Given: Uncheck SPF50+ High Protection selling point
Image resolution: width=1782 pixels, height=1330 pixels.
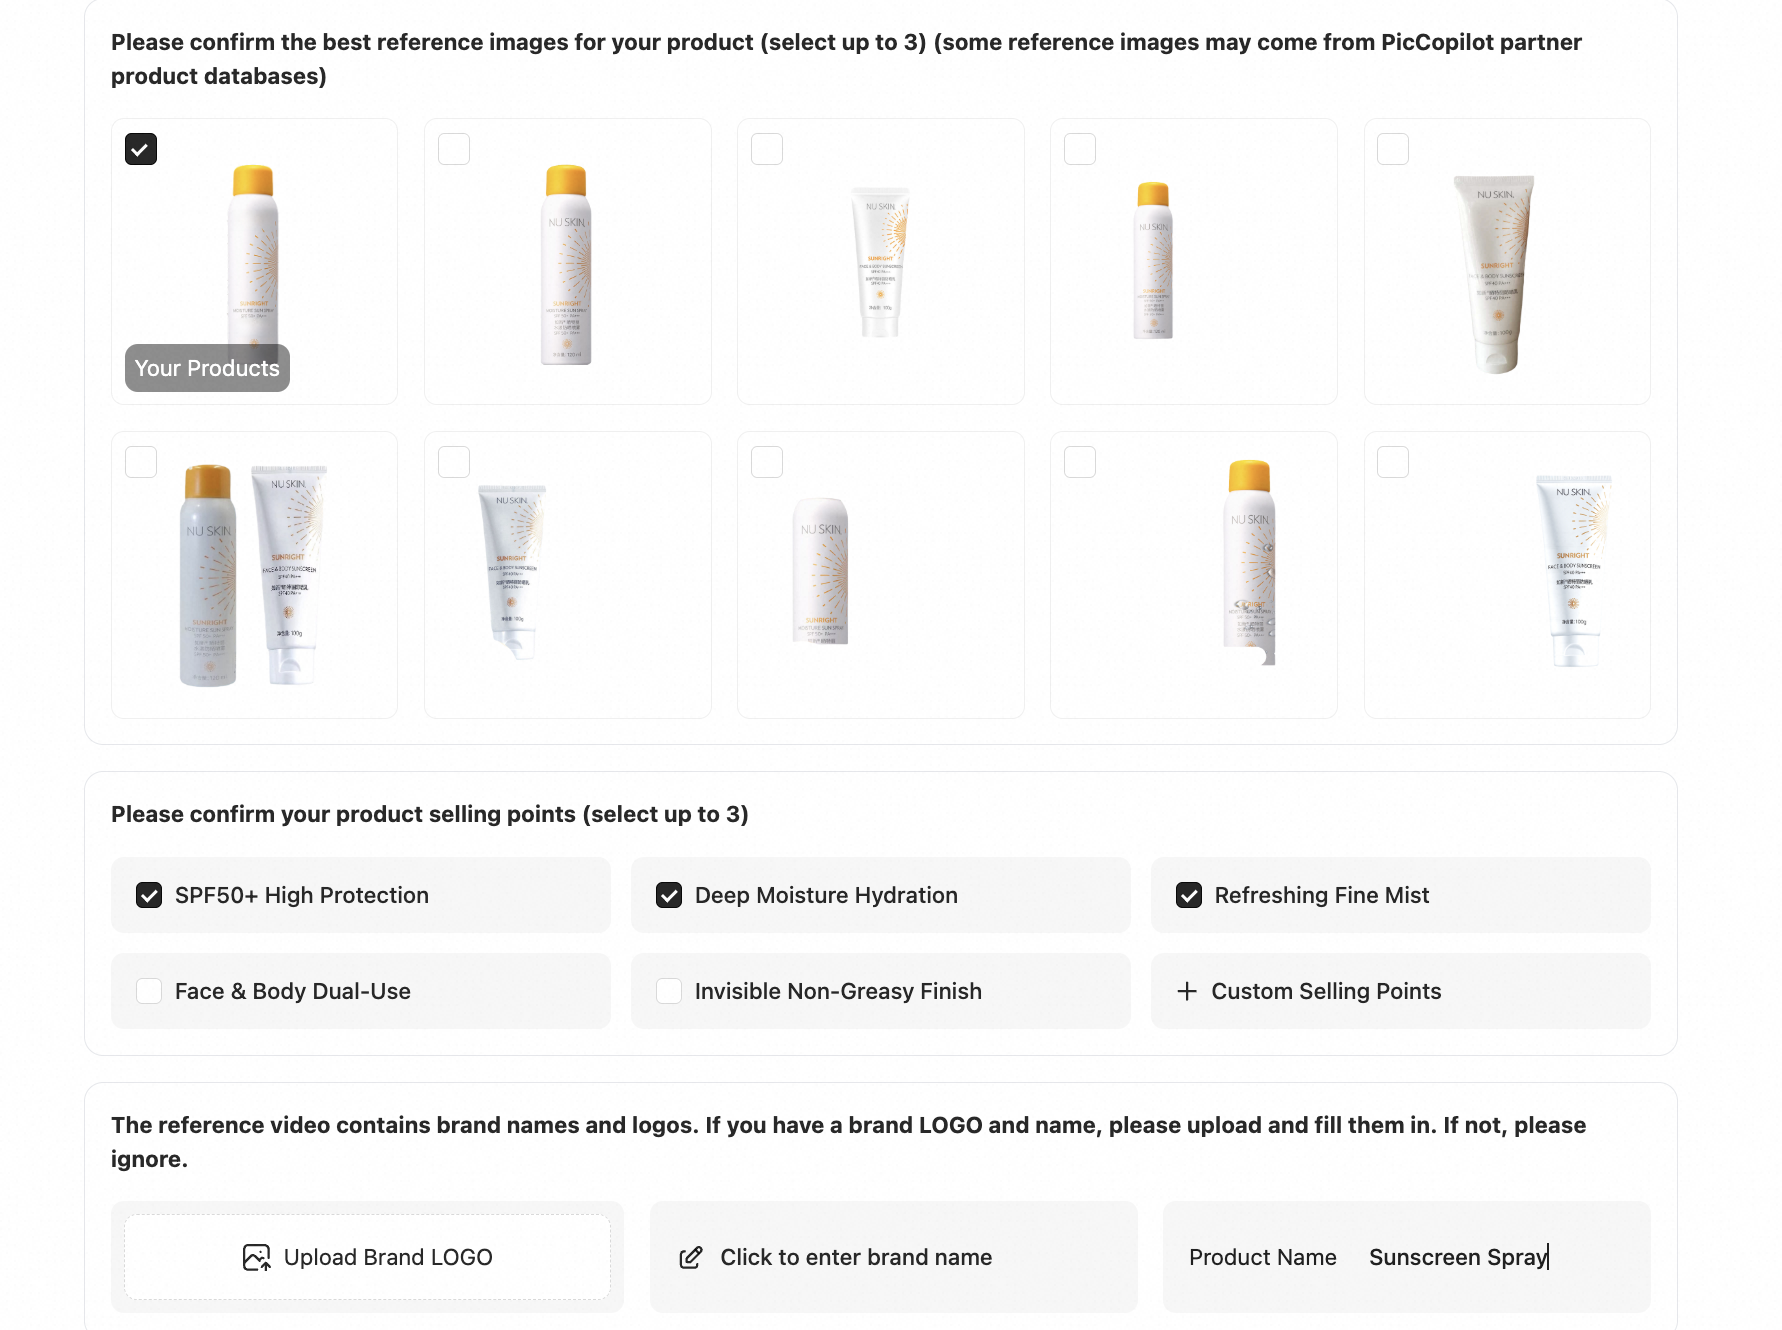Looking at the screenshot, I should point(149,895).
